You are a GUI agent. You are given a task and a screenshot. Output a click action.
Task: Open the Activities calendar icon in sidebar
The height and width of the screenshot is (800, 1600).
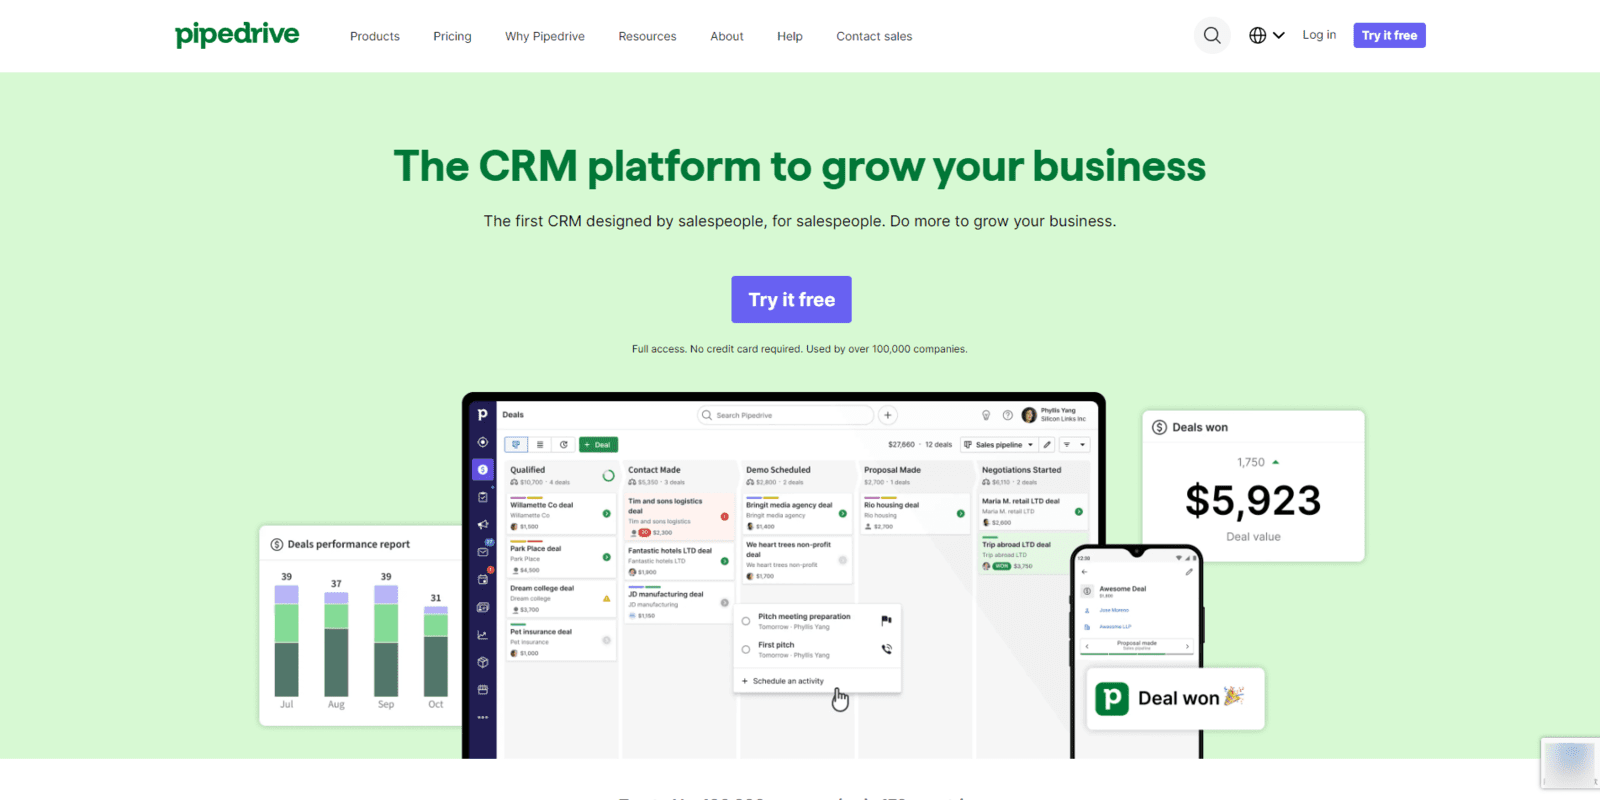pos(483,579)
